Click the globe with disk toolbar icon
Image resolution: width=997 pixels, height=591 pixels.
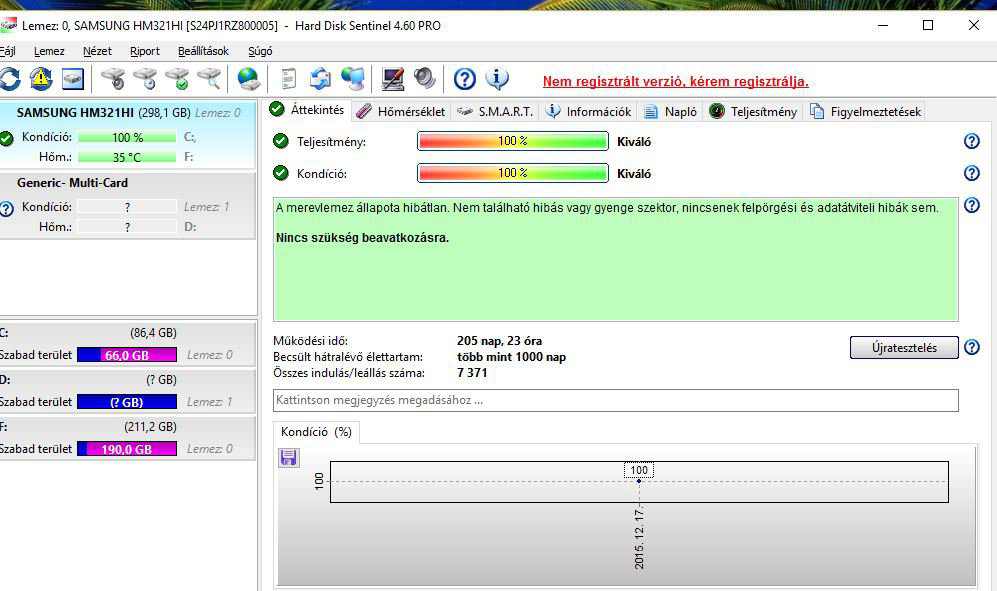[x=249, y=80]
